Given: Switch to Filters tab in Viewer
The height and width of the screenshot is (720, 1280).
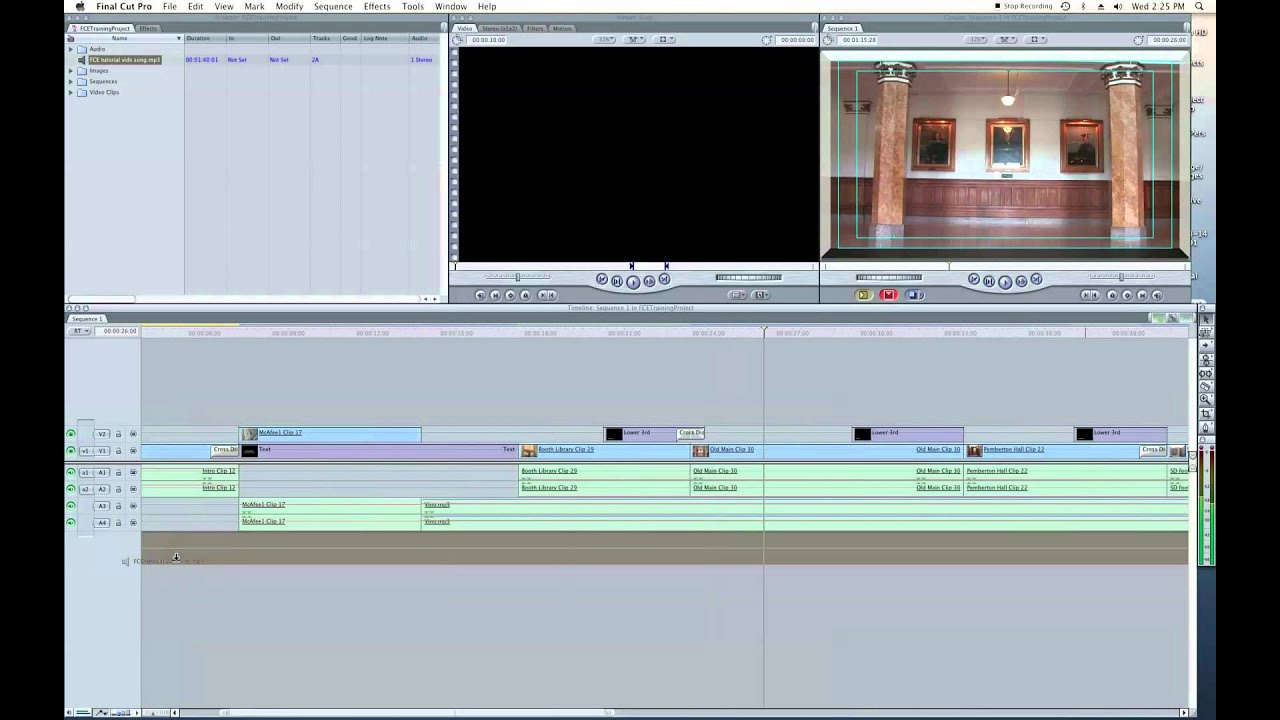Looking at the screenshot, I should (x=535, y=28).
